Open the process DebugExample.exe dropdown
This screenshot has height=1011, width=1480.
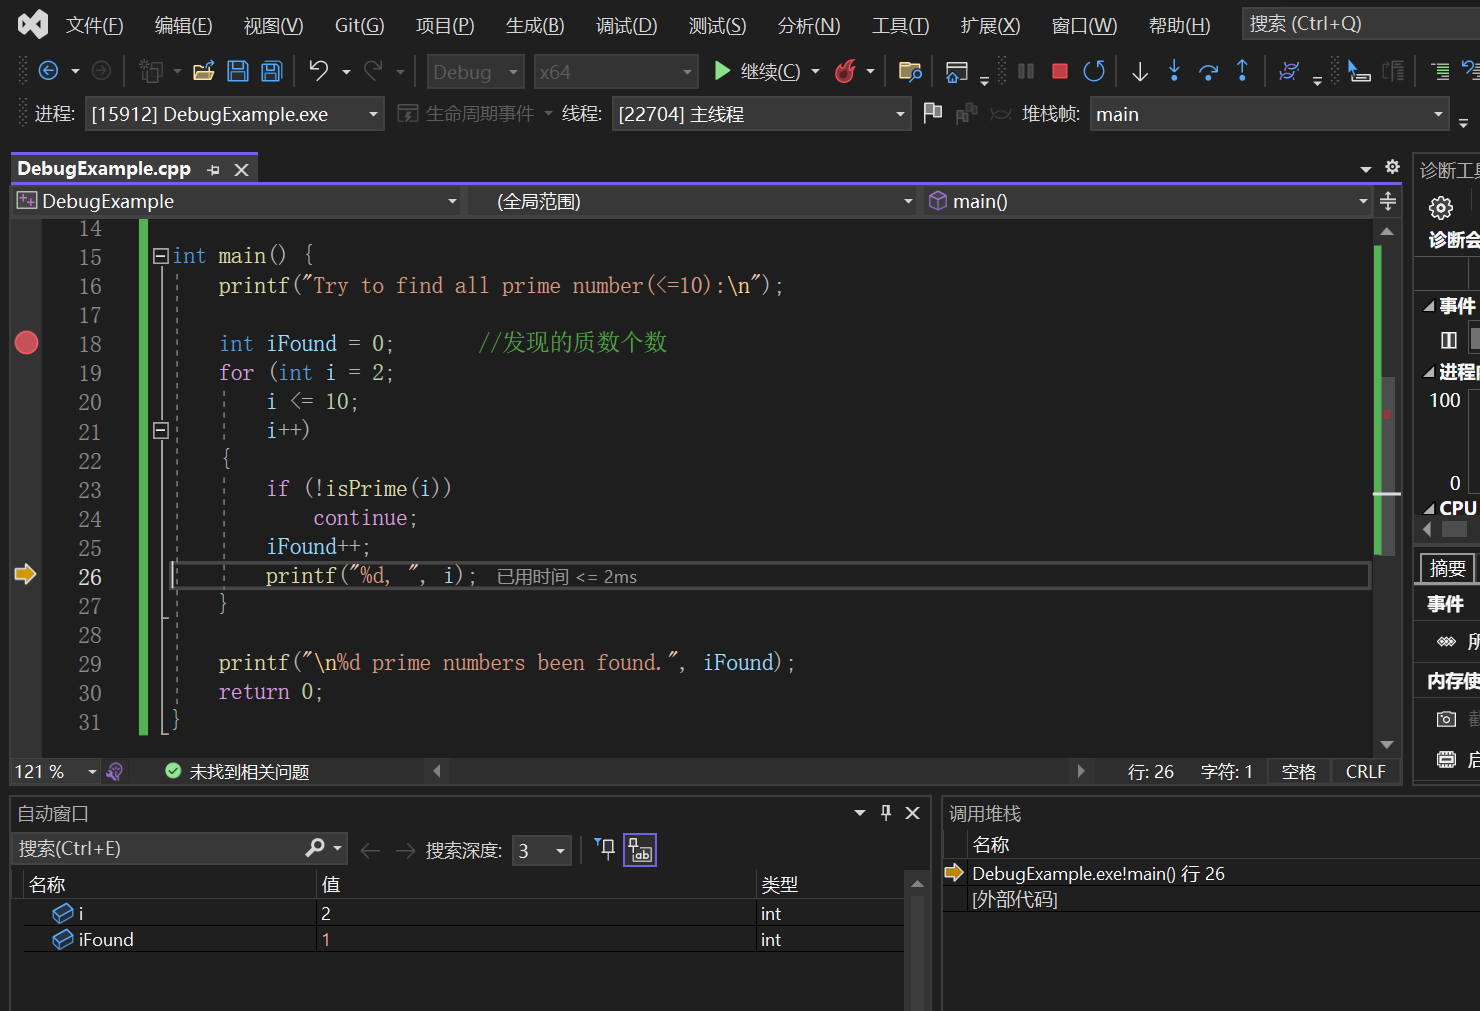click(235, 114)
